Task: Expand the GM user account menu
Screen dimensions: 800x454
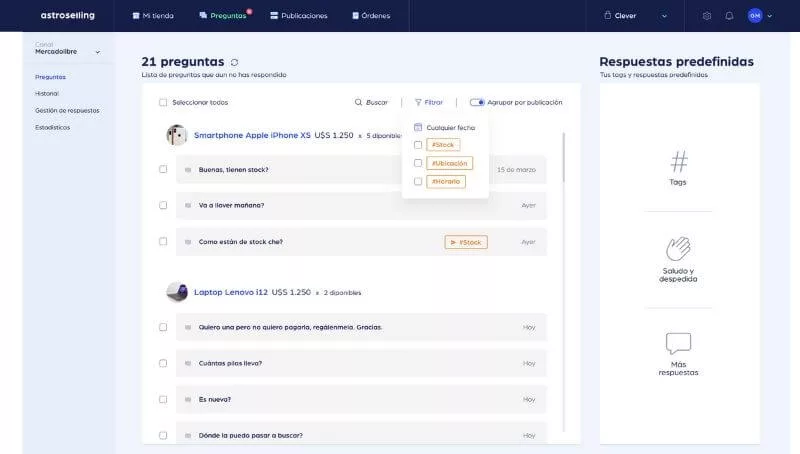Action: coord(761,16)
